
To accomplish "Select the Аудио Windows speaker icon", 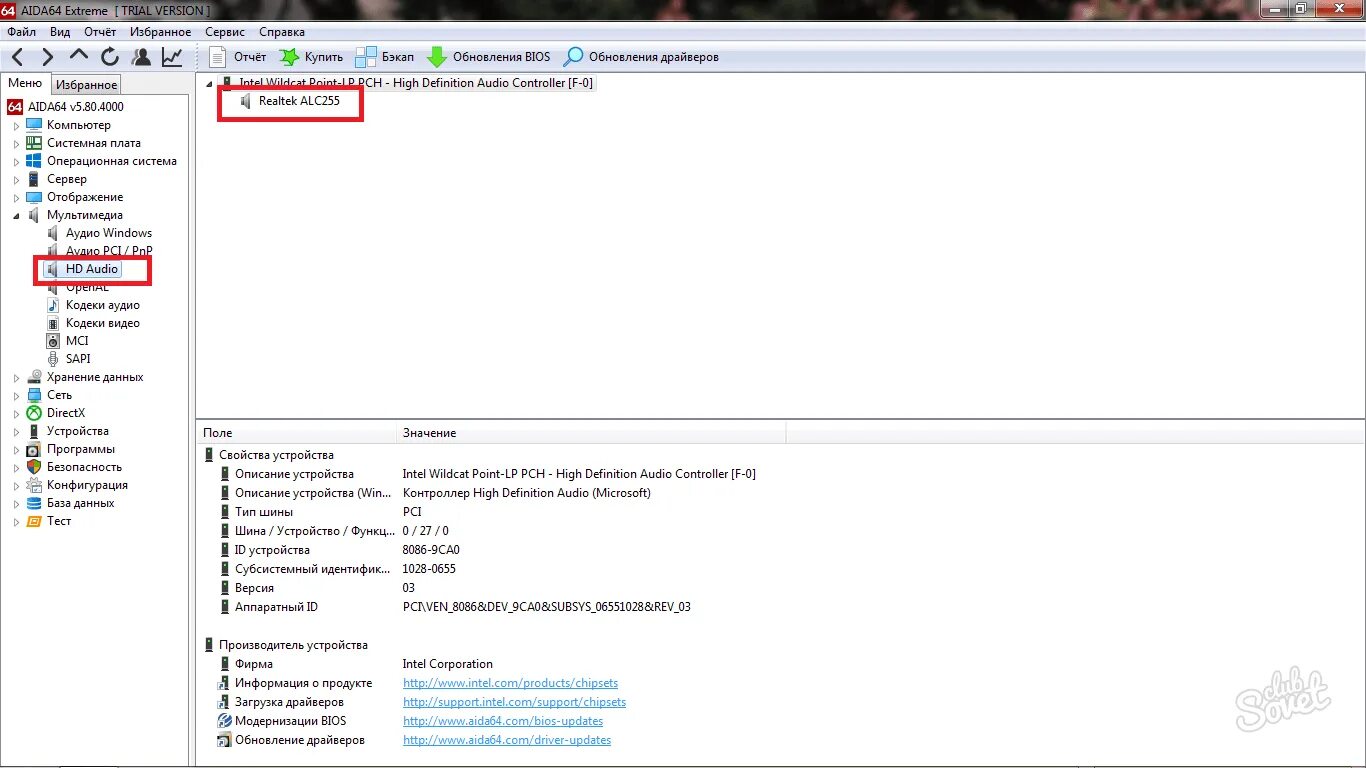I will coord(54,233).
